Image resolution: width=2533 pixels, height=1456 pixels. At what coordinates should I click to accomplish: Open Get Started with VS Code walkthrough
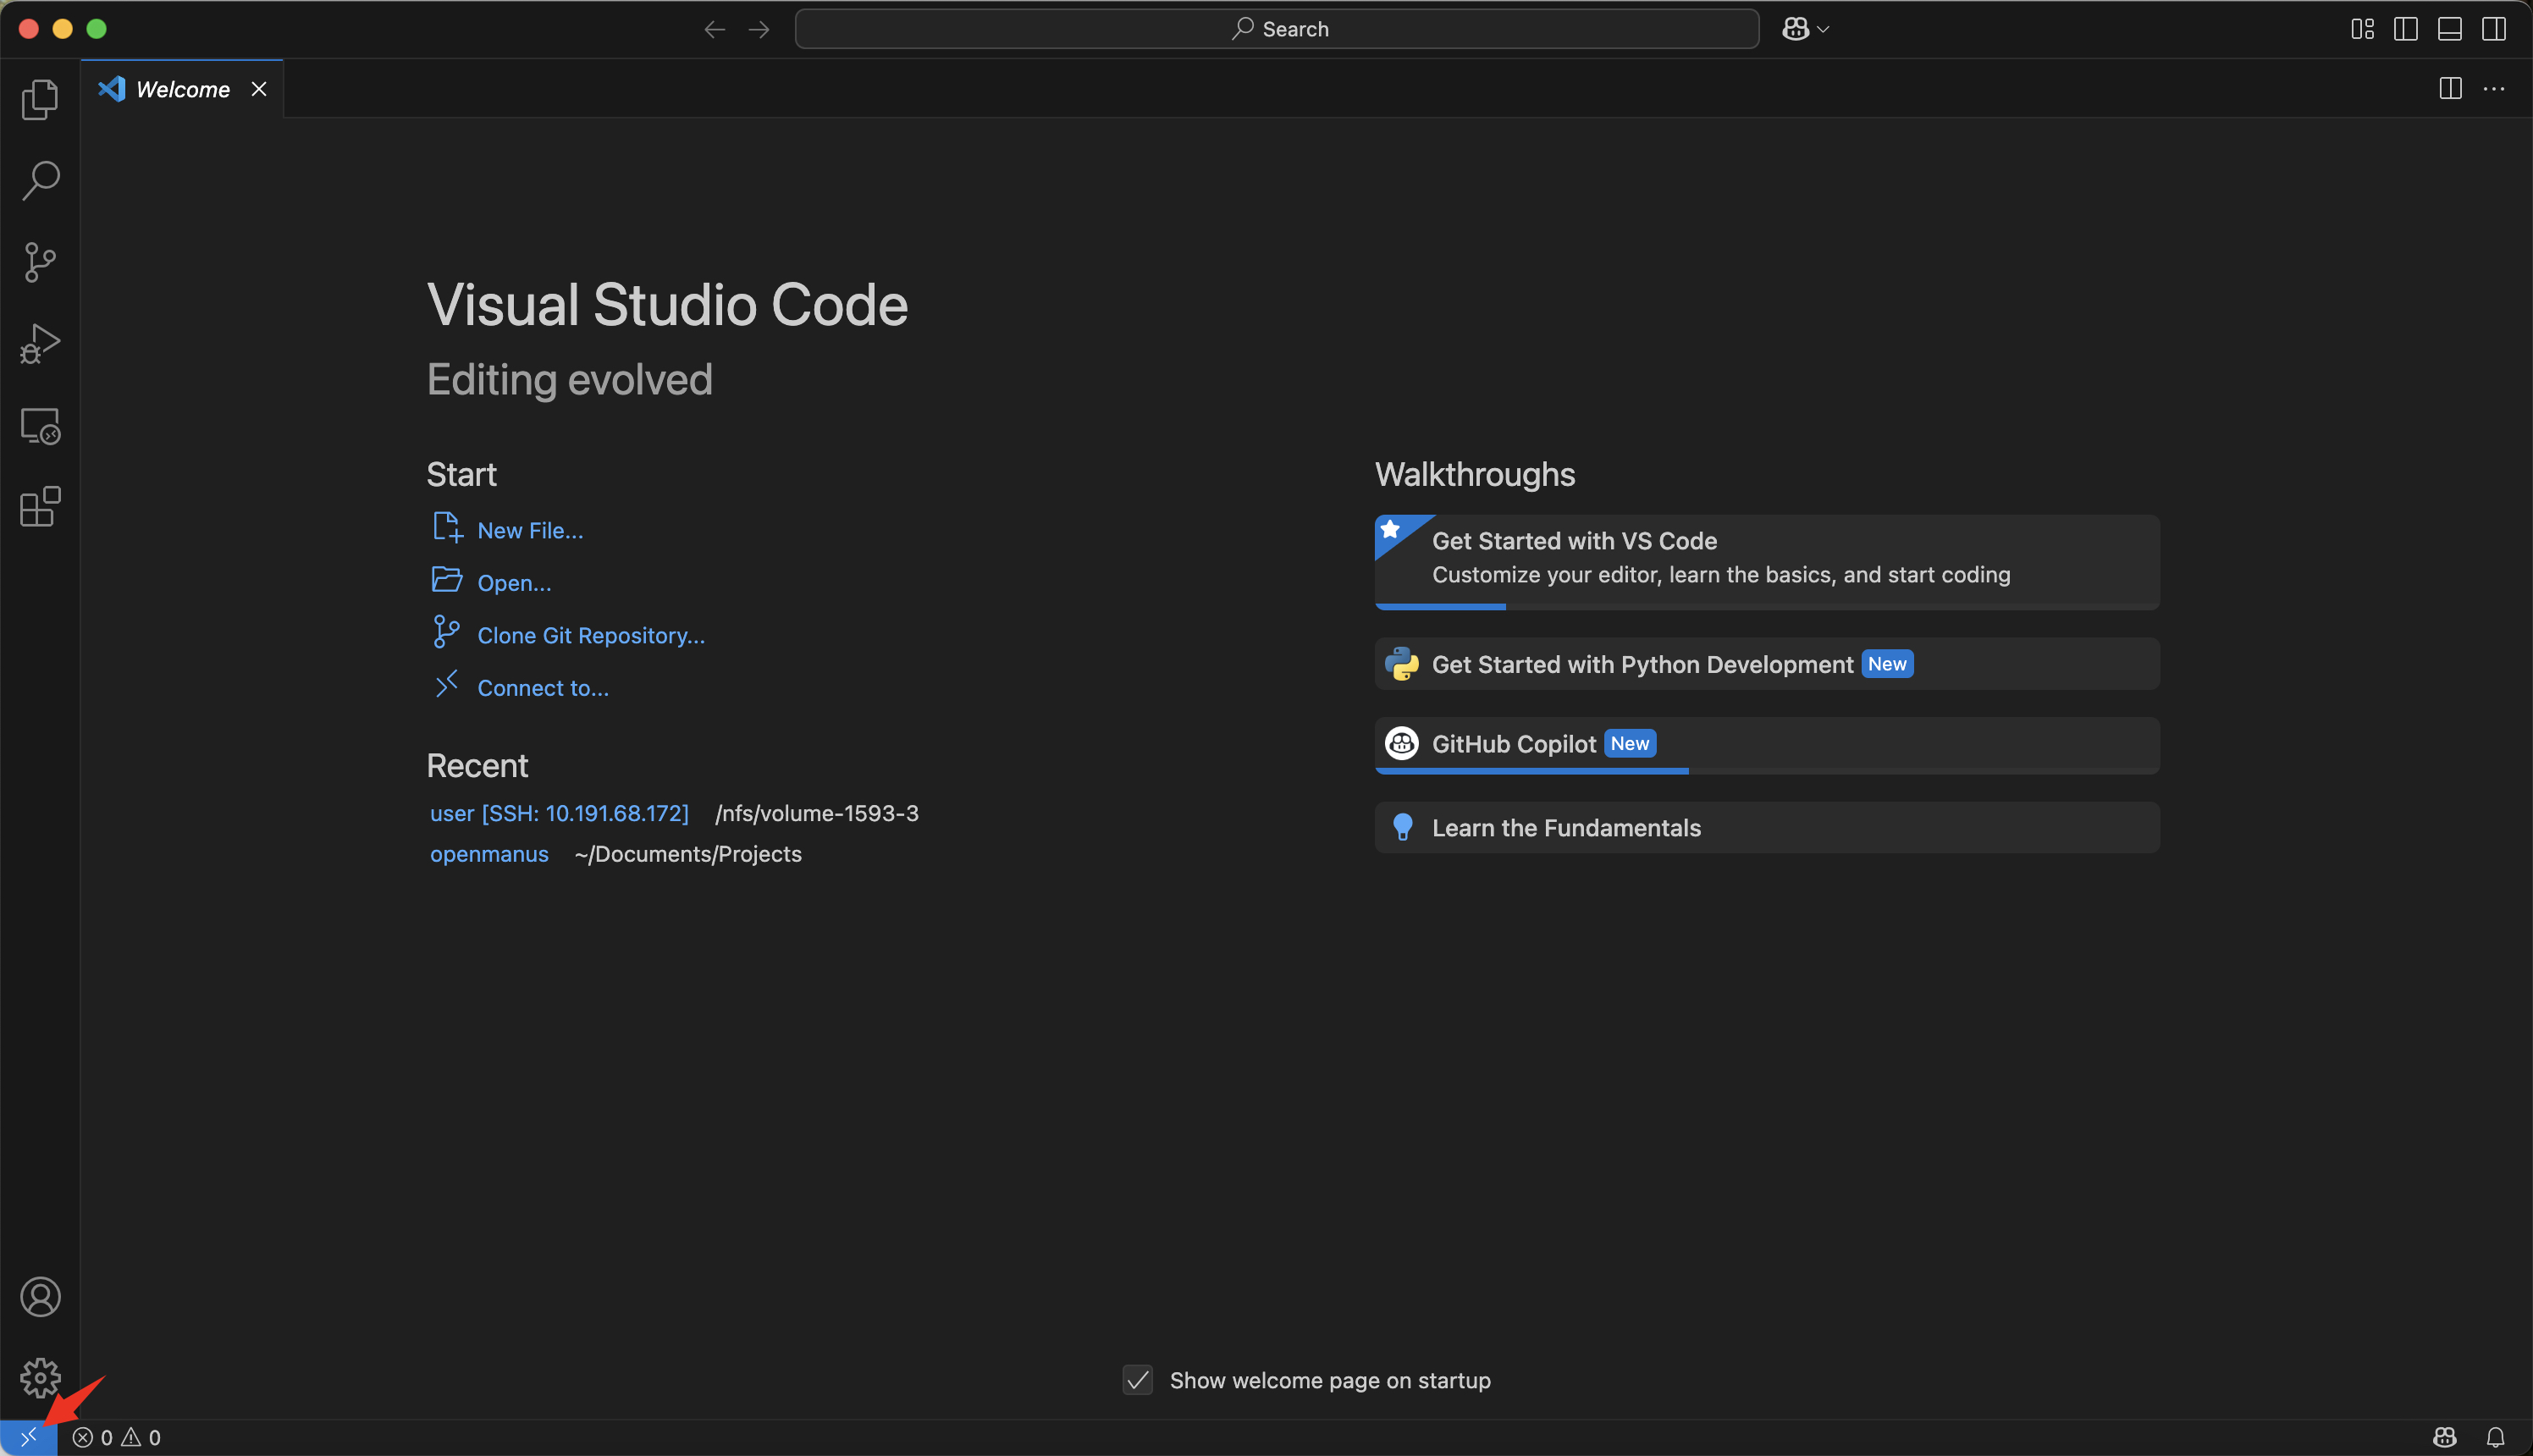pyautogui.click(x=1767, y=562)
